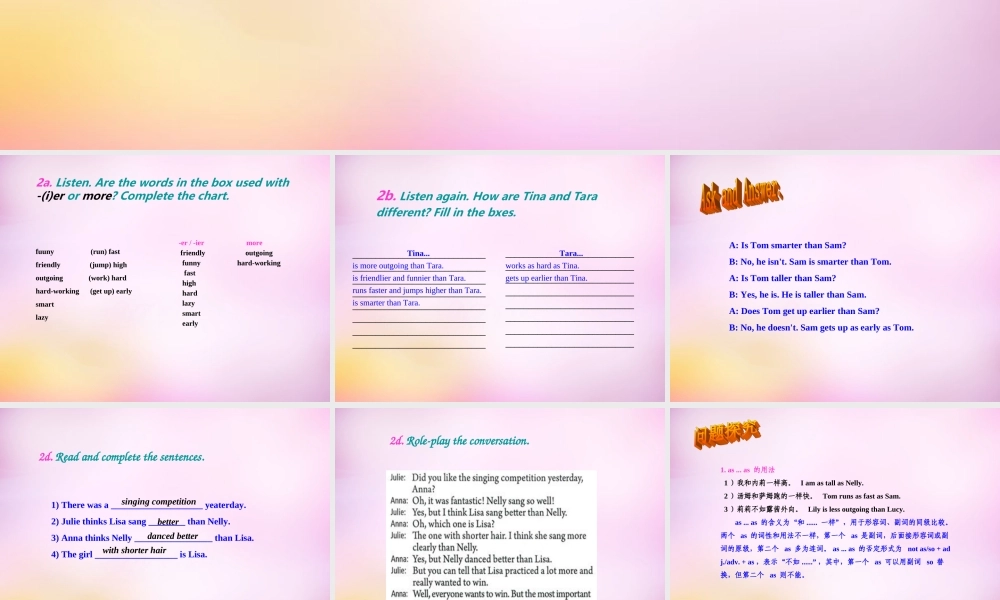The image size is (1000, 600).
Task: Select the "Tara..." column header
Action: pos(570,253)
